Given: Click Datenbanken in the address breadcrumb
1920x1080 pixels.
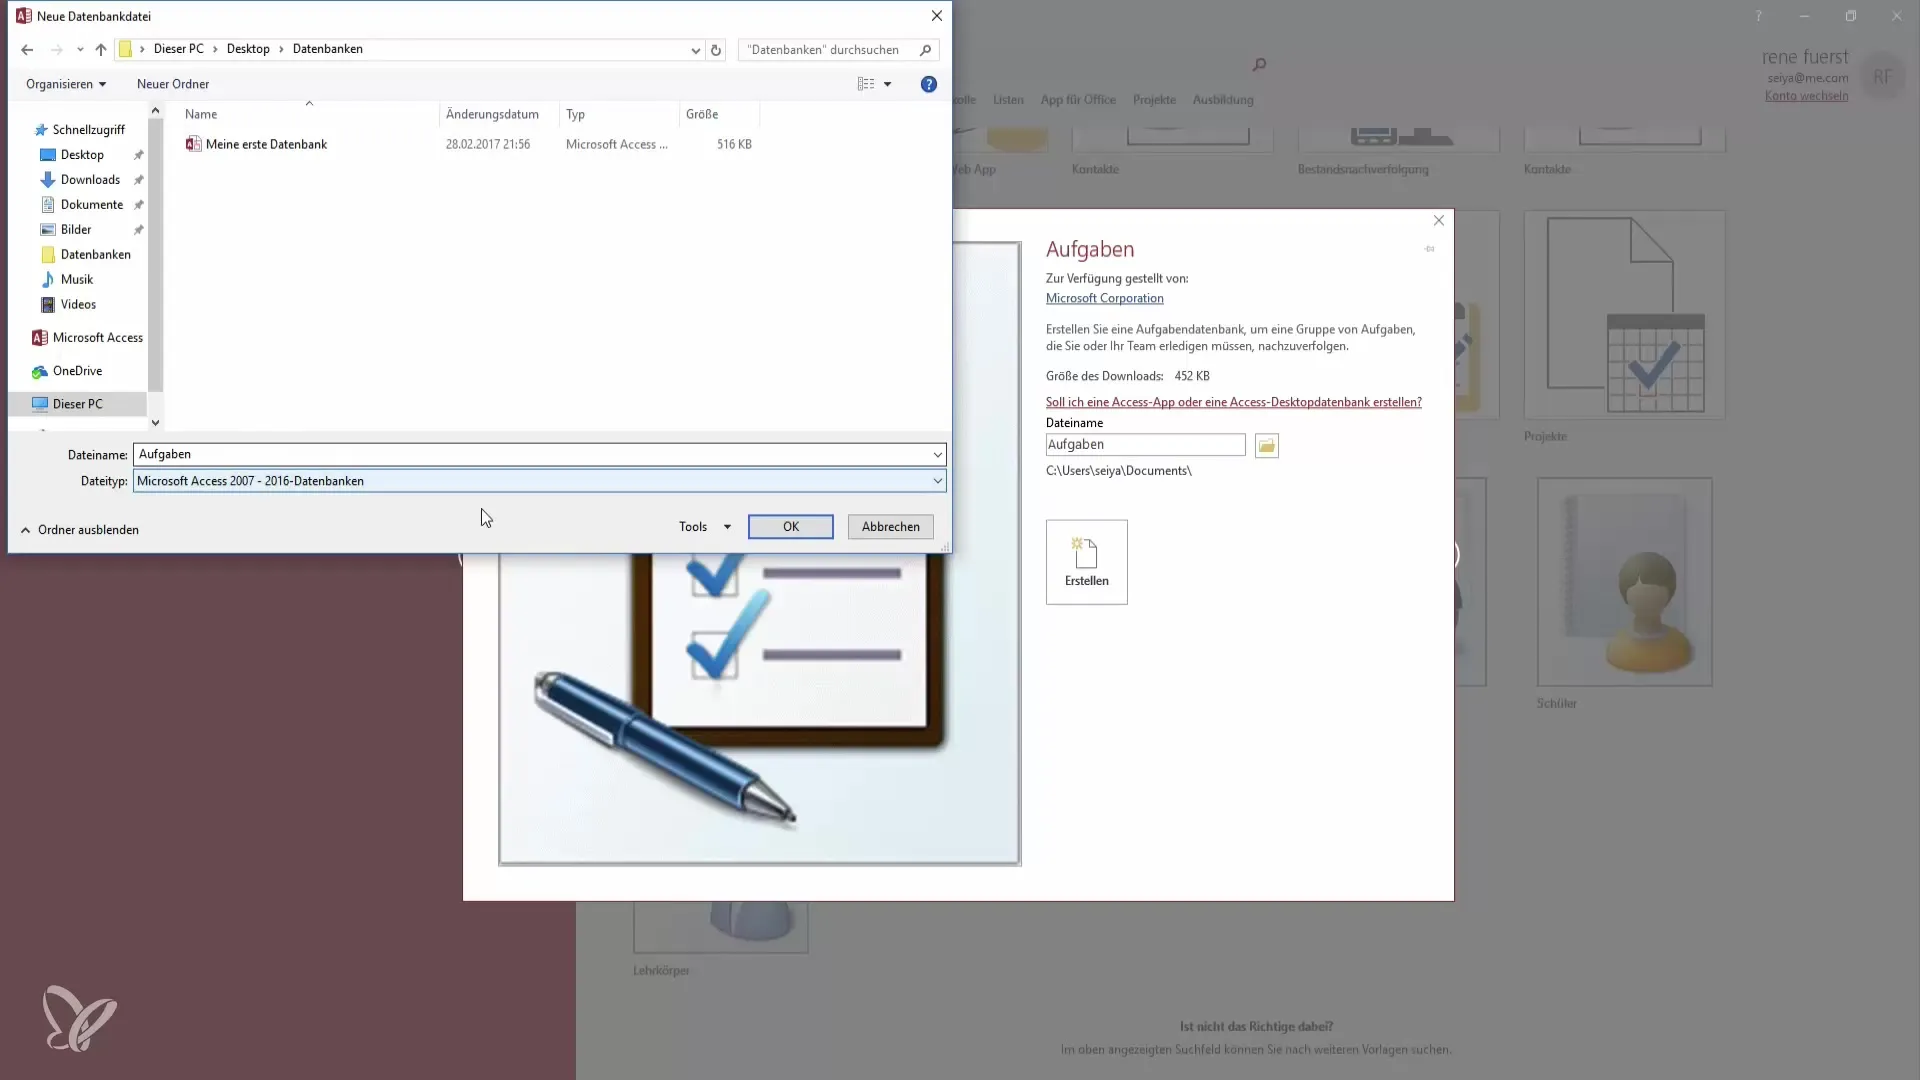Looking at the screenshot, I should pos(328,49).
